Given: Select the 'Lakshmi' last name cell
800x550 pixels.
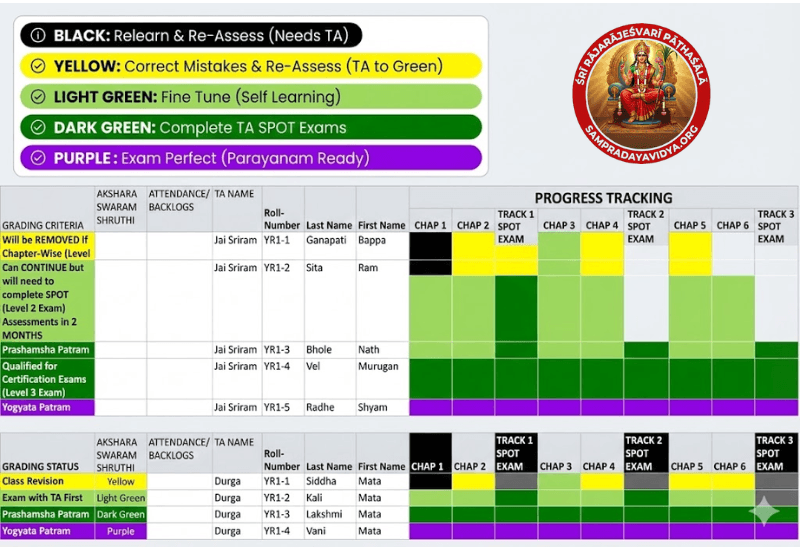Looking at the screenshot, I should point(329,514).
